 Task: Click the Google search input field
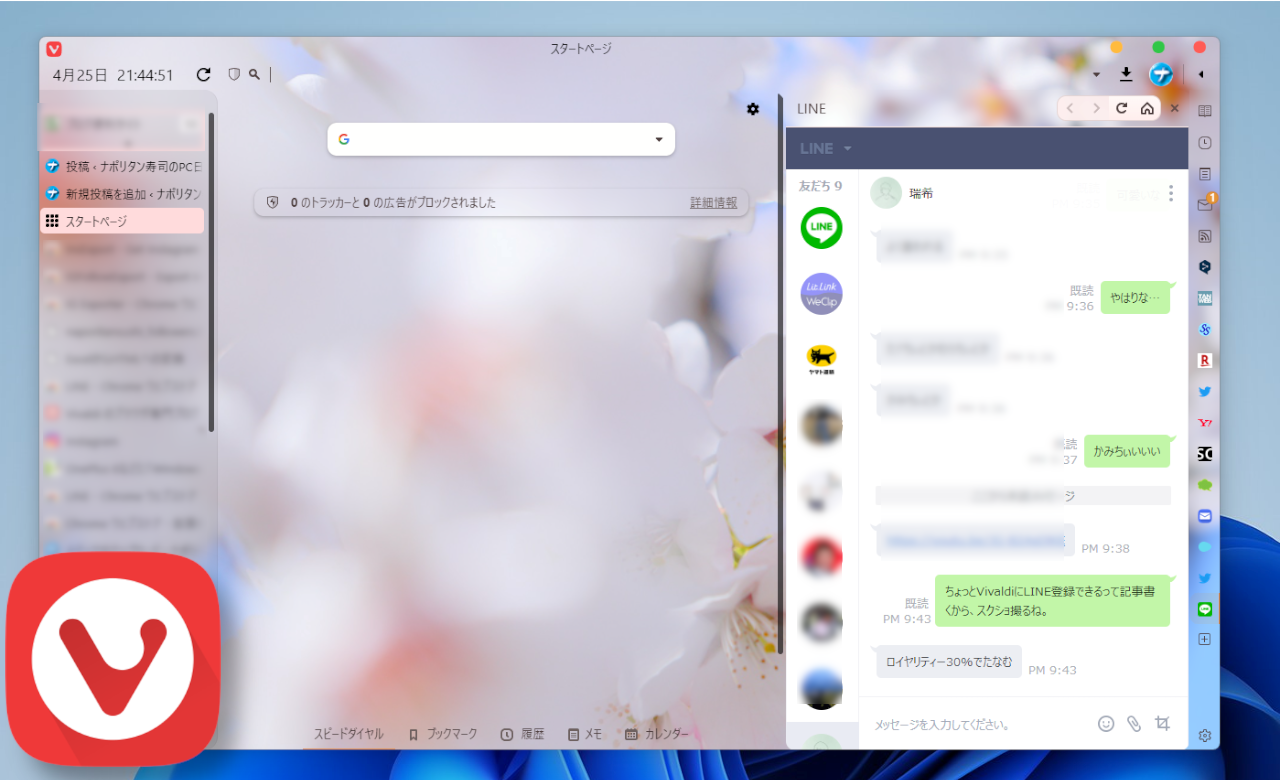click(x=501, y=139)
